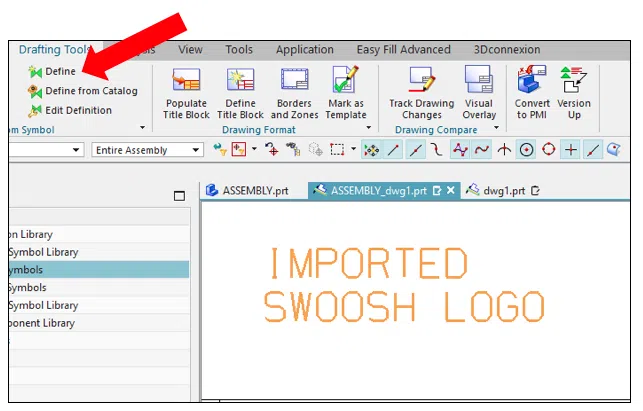Toggle Control Point snap
This screenshot has width=643, height=411.
click(437, 150)
